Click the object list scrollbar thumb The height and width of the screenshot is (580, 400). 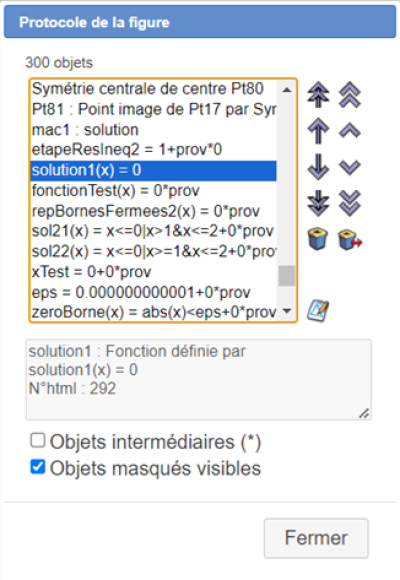[x=287, y=276]
